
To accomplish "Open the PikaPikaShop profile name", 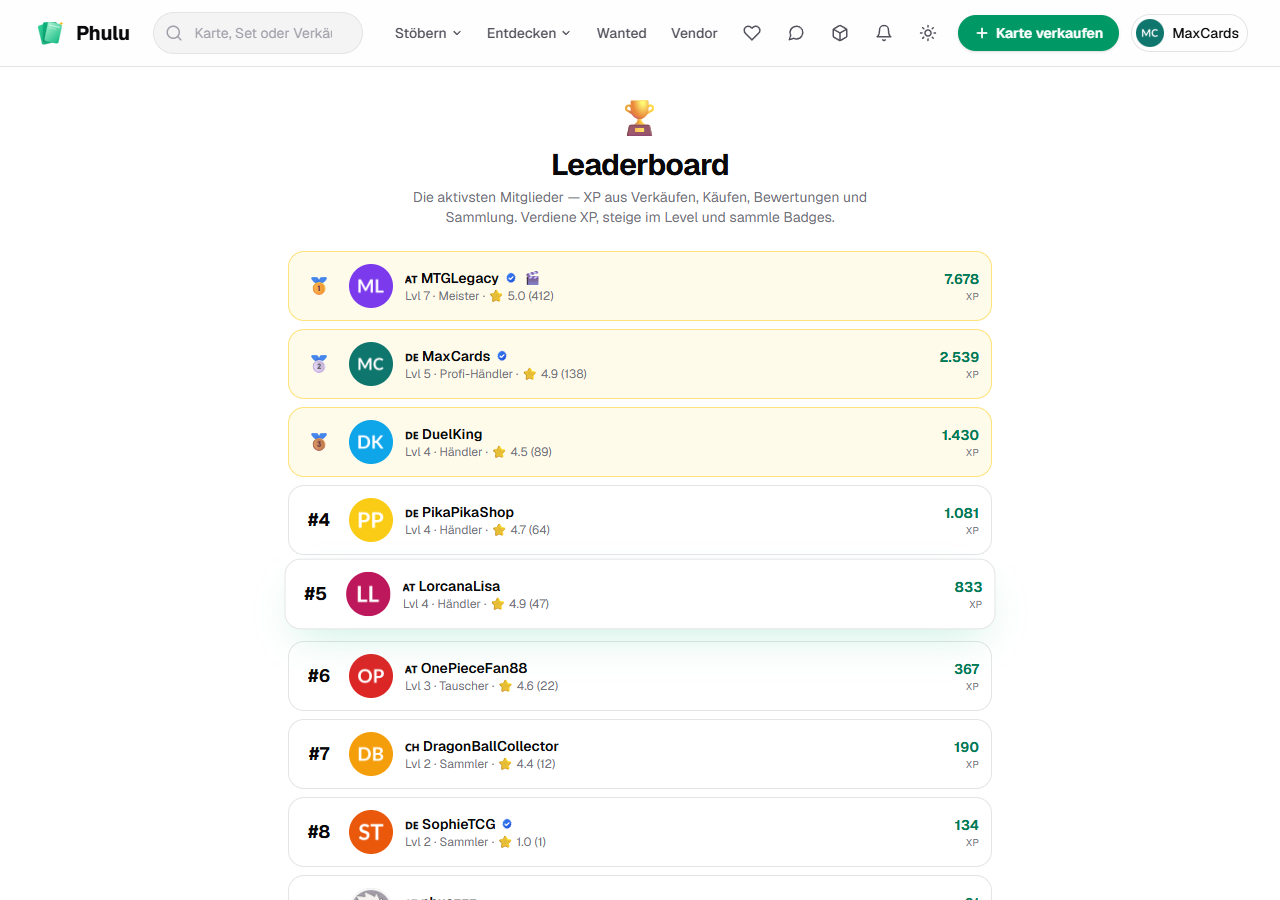I will click(x=468, y=512).
